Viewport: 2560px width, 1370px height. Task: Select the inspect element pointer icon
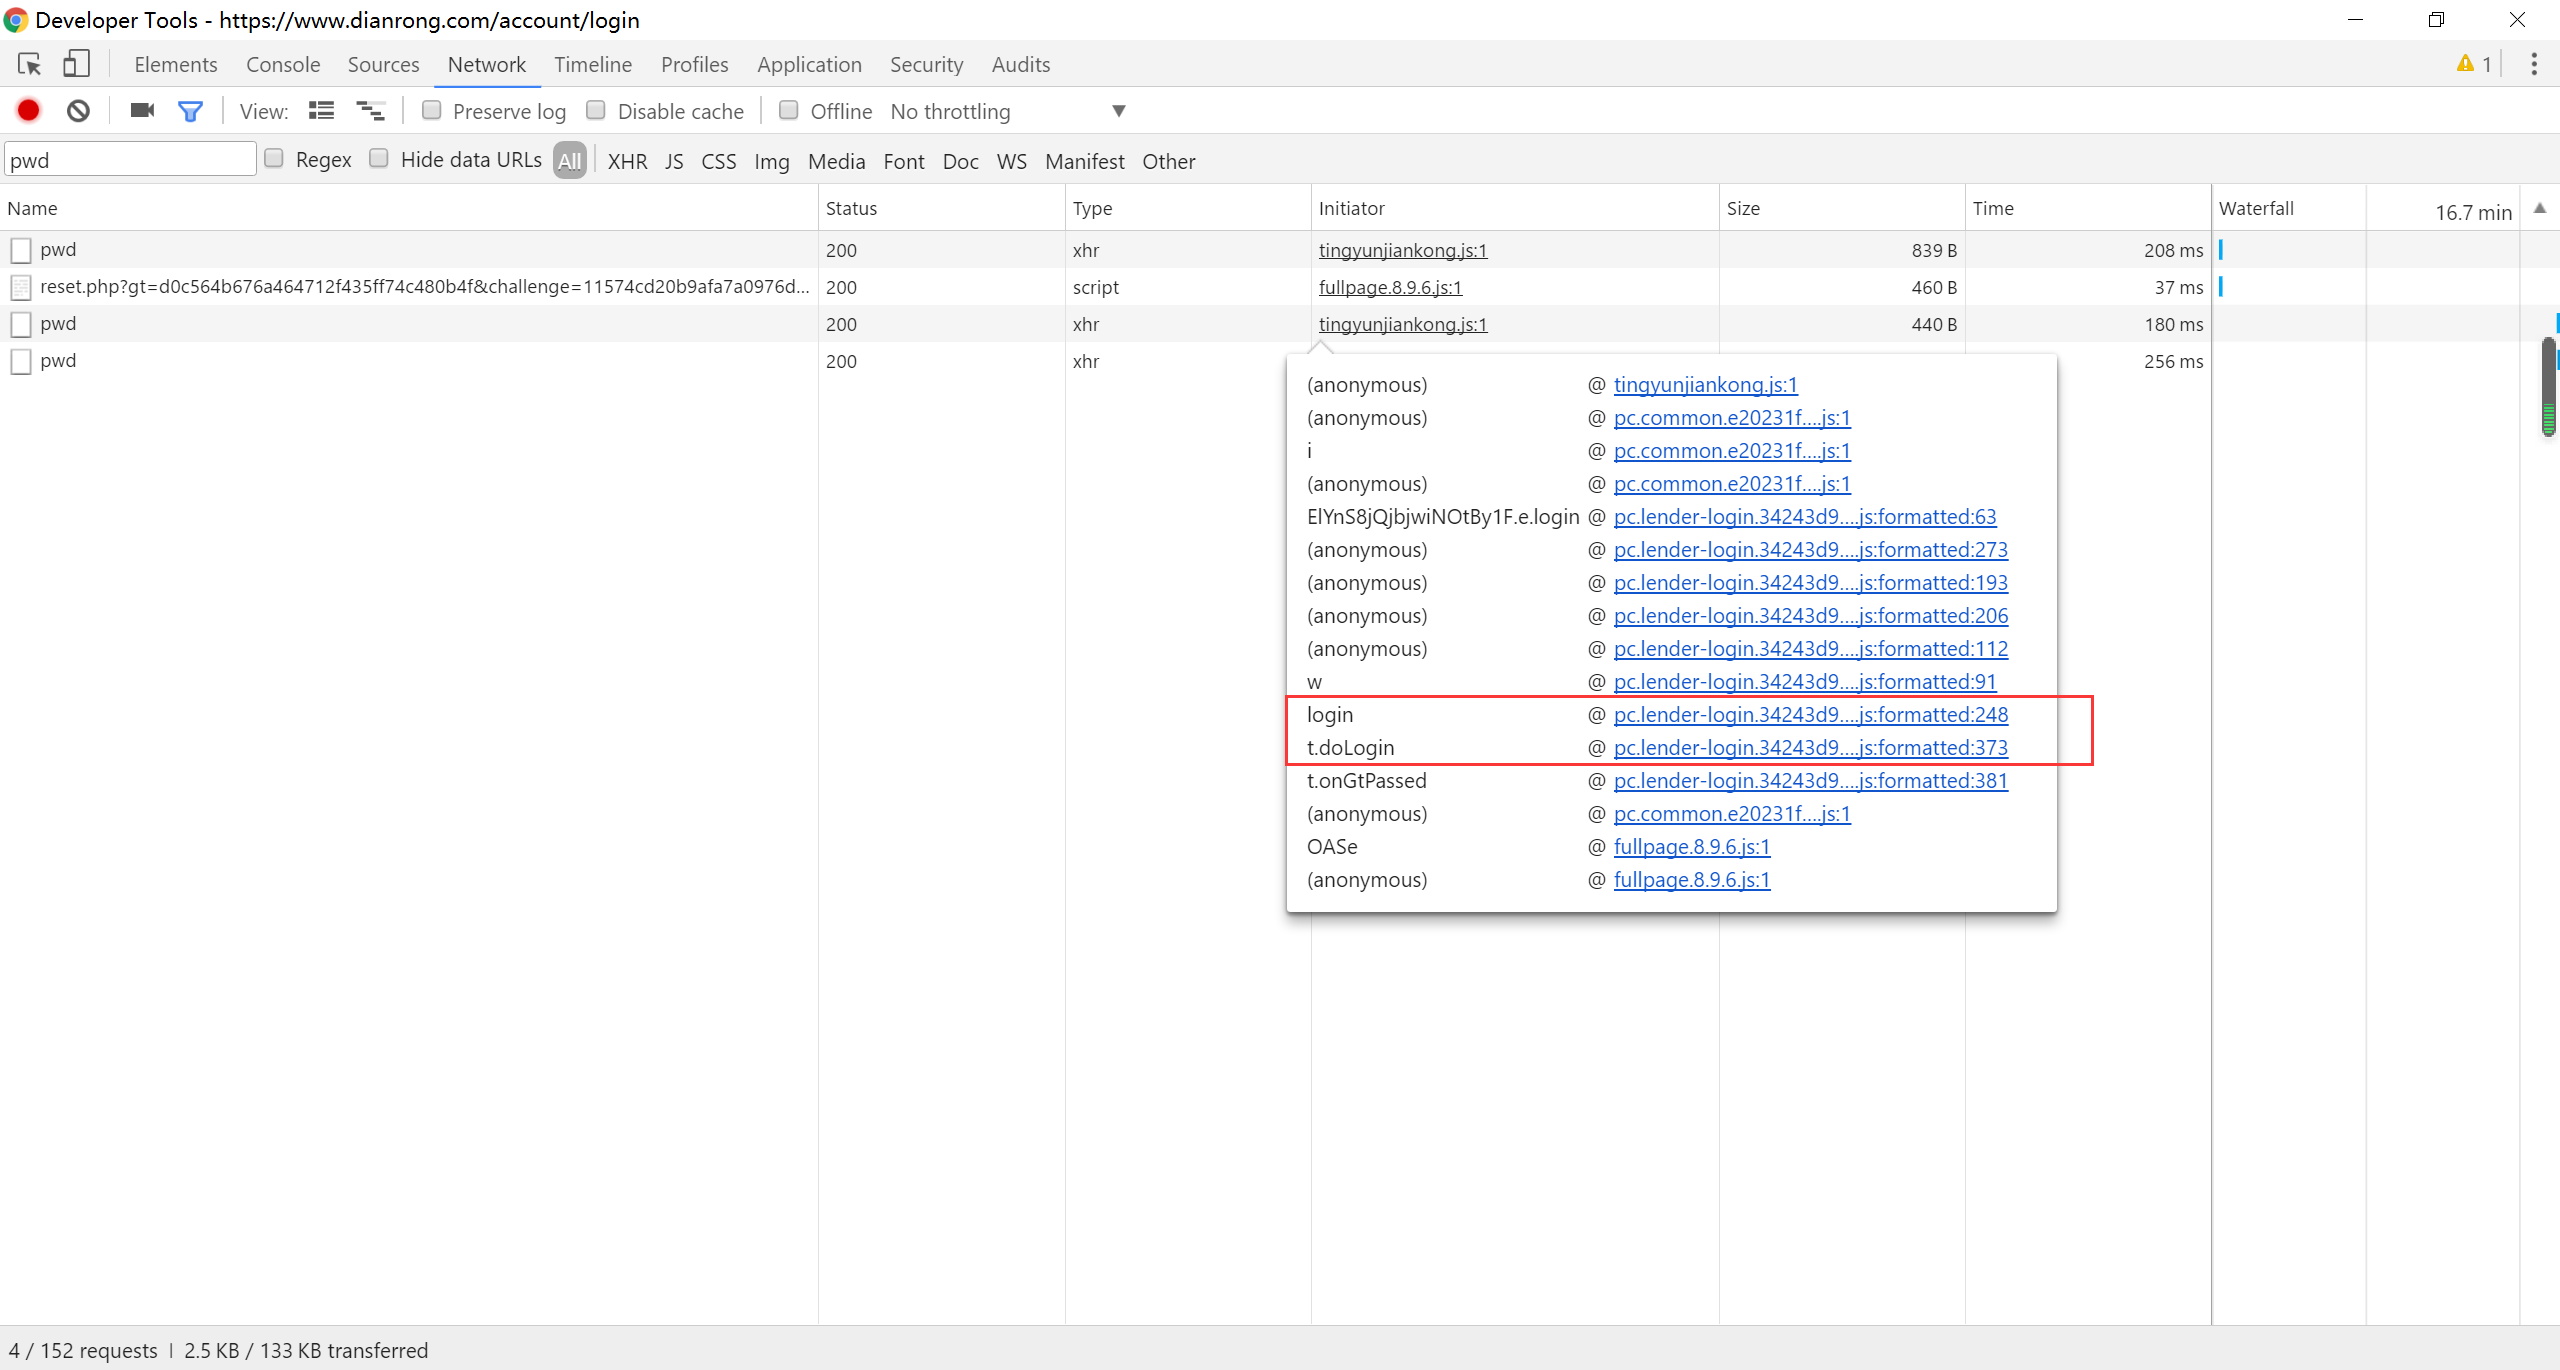(29, 64)
